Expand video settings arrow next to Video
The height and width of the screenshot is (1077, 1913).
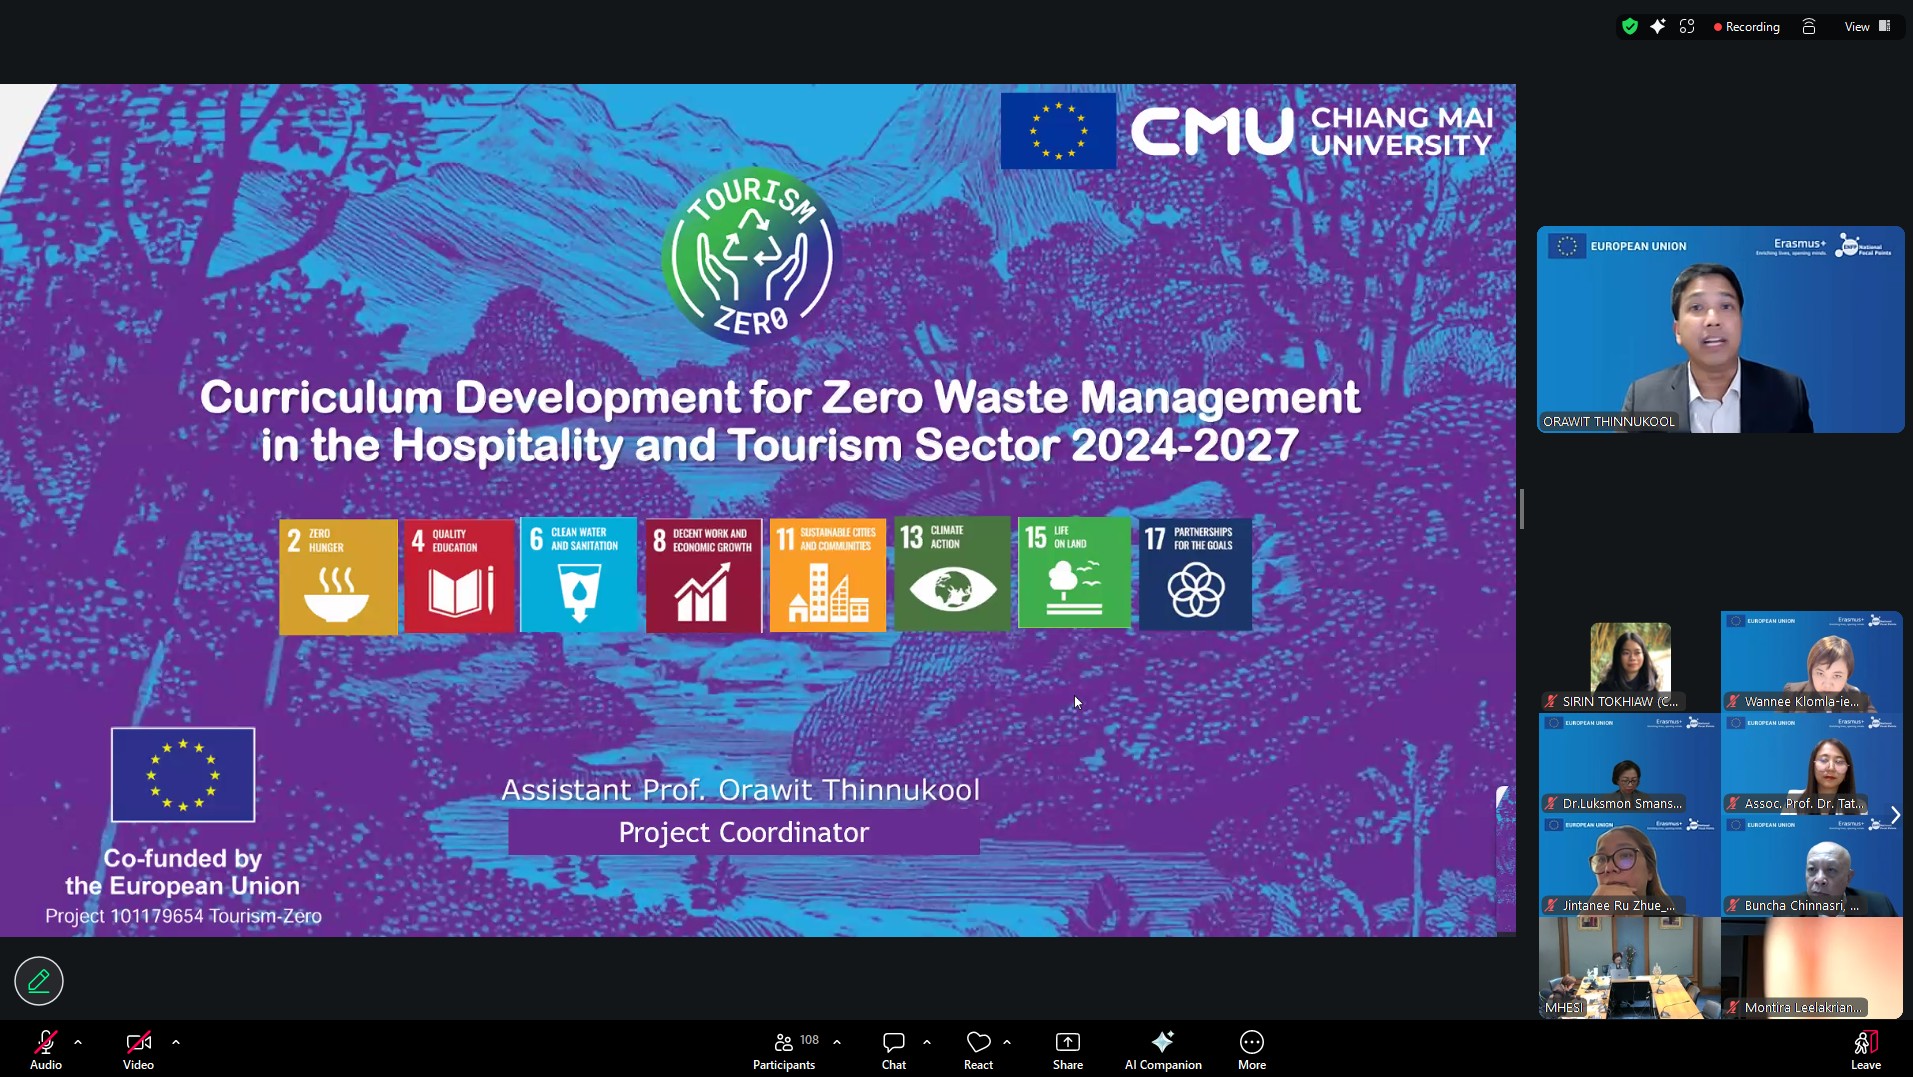point(176,1042)
